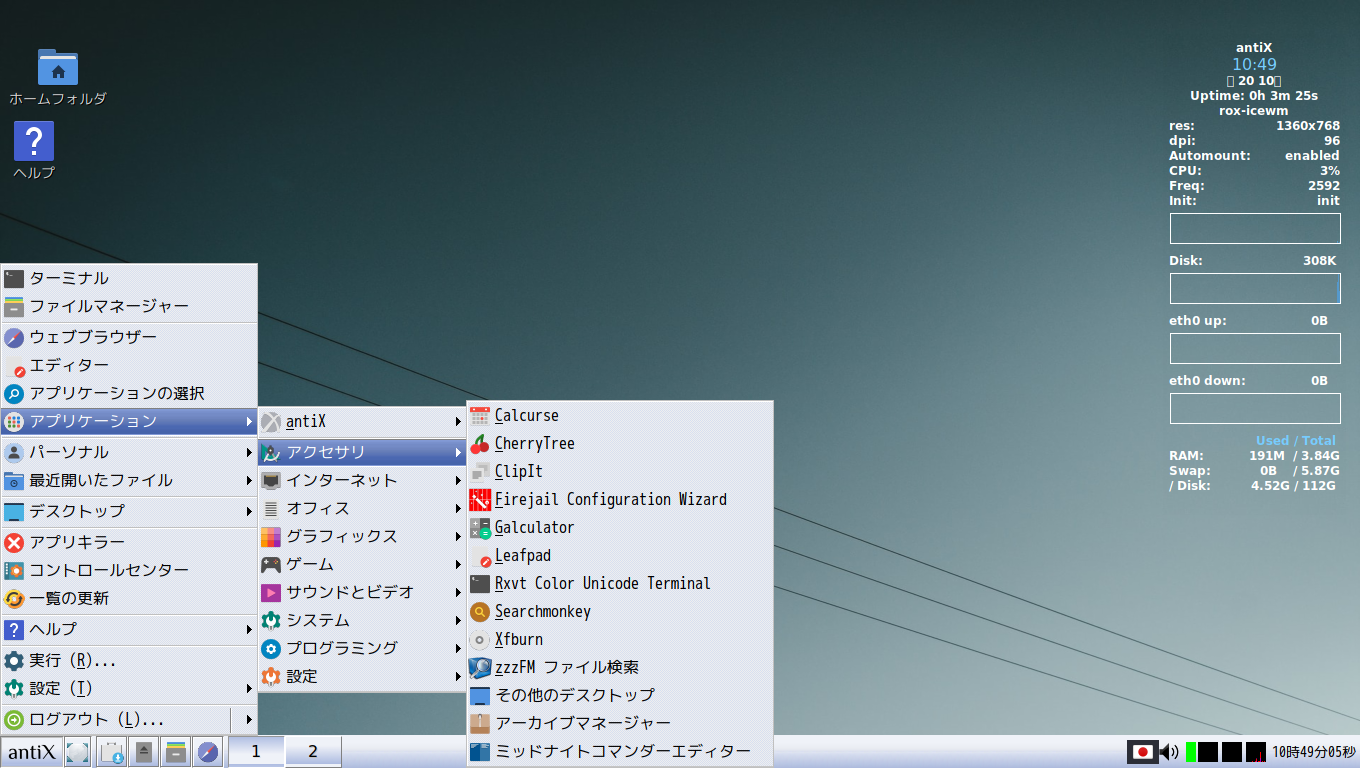Open コントロールセンター control center

point(129,570)
